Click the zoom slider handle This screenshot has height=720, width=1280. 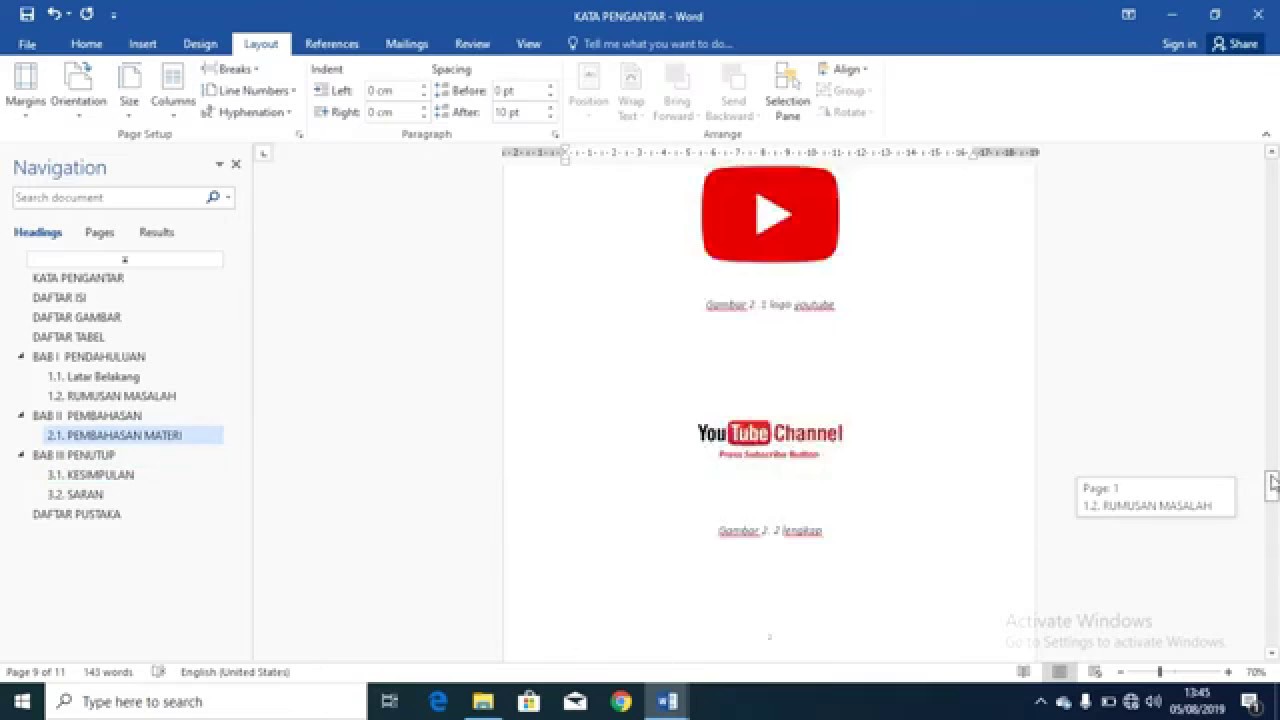[x=1159, y=672]
